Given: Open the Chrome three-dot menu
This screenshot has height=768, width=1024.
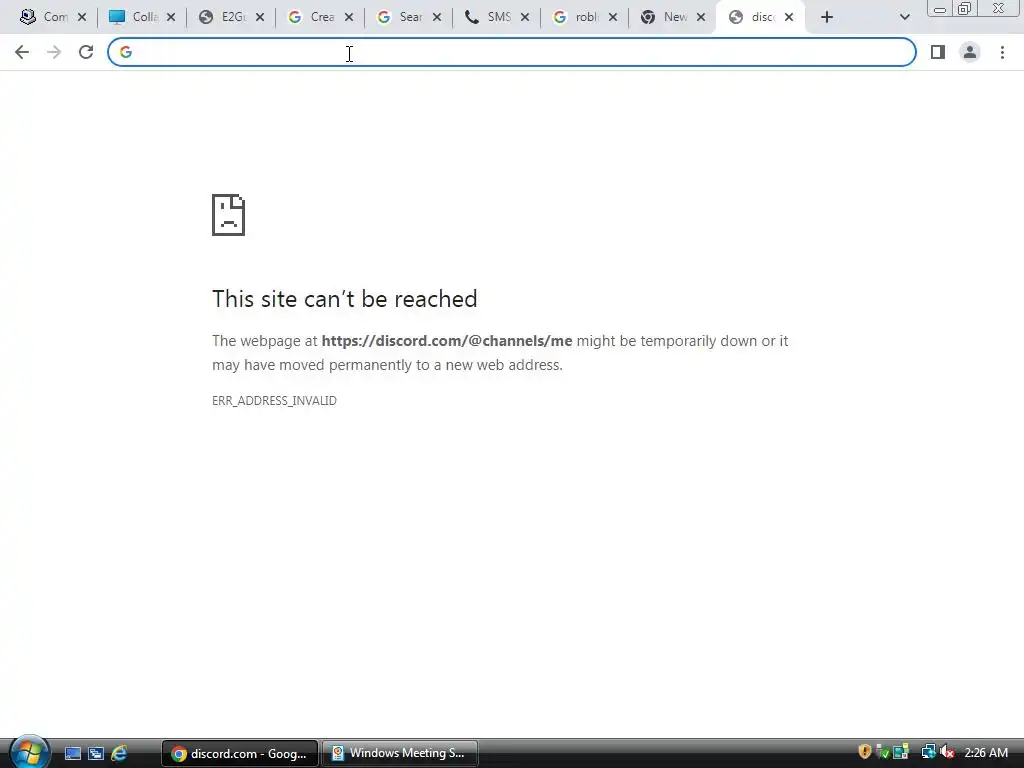Looking at the screenshot, I should click(x=1002, y=52).
